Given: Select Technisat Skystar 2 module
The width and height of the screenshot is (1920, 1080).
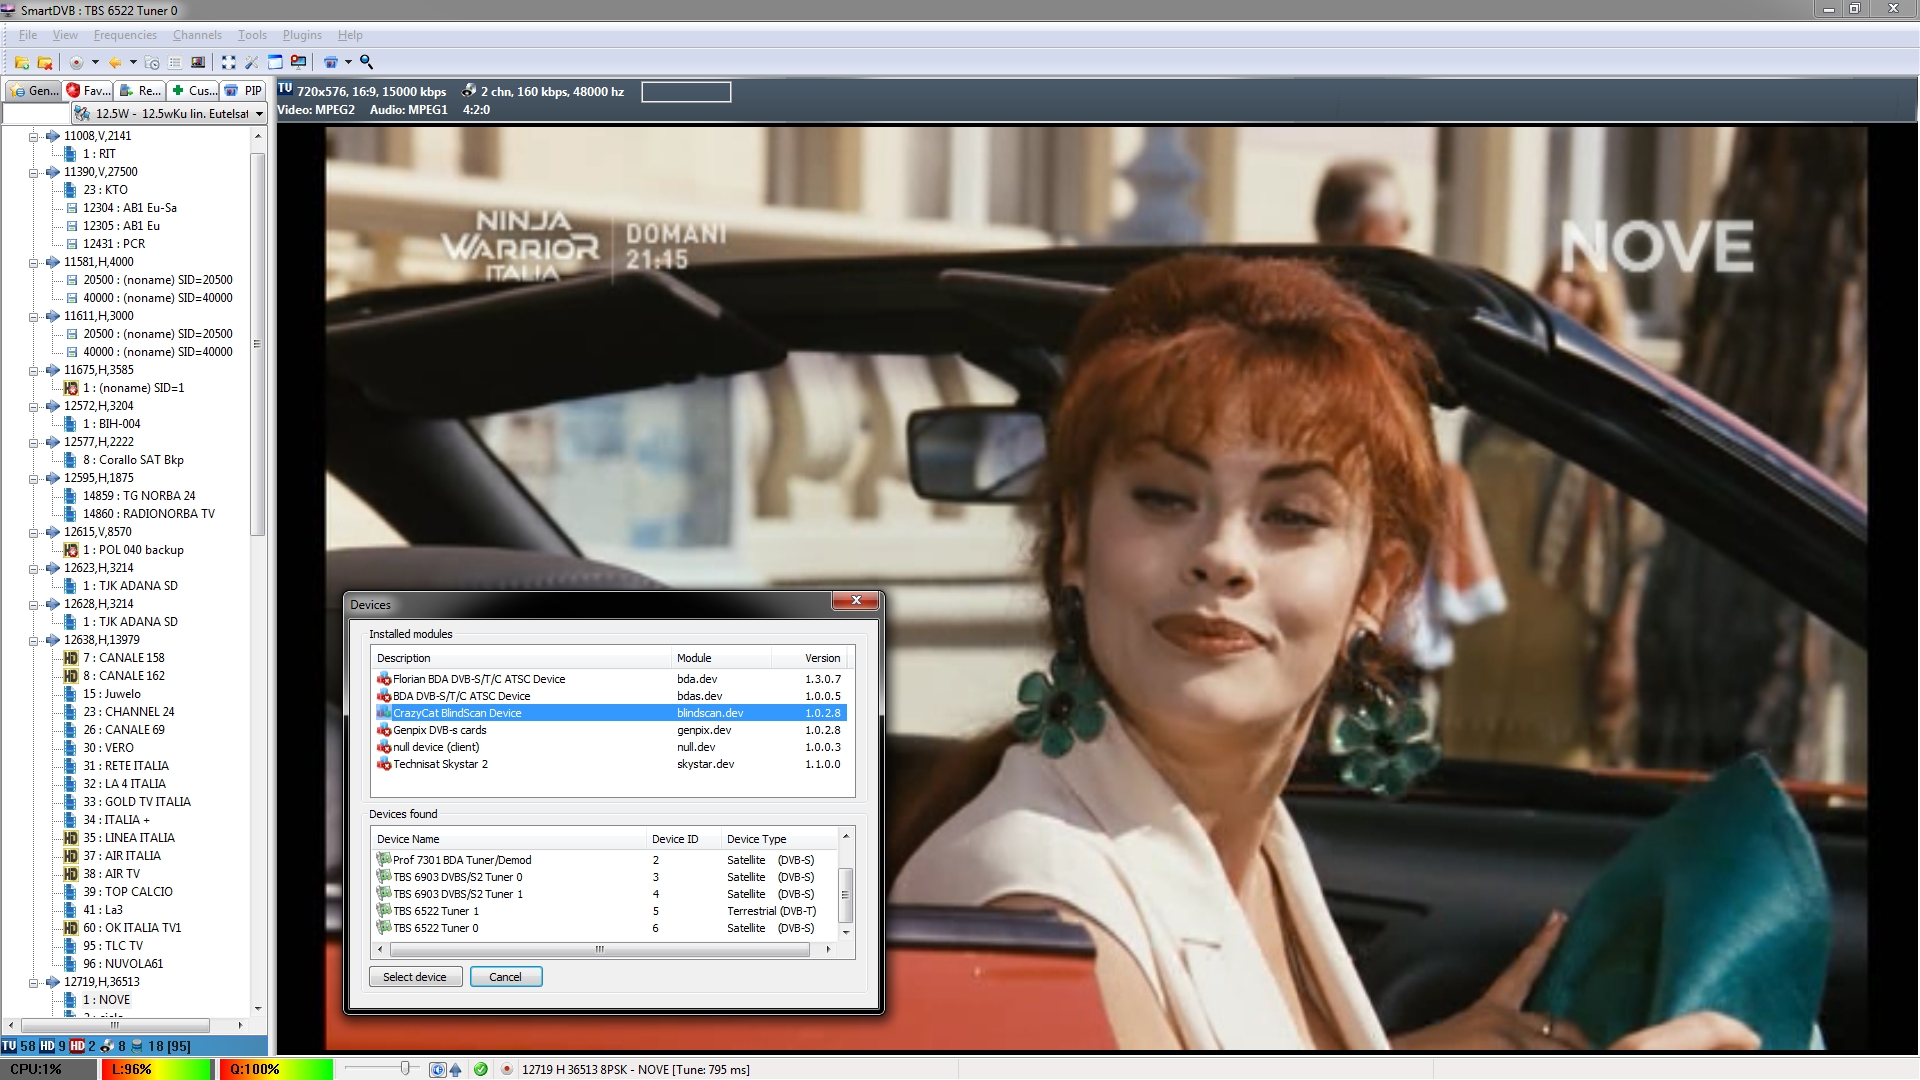Looking at the screenshot, I should pyautogui.click(x=611, y=764).
